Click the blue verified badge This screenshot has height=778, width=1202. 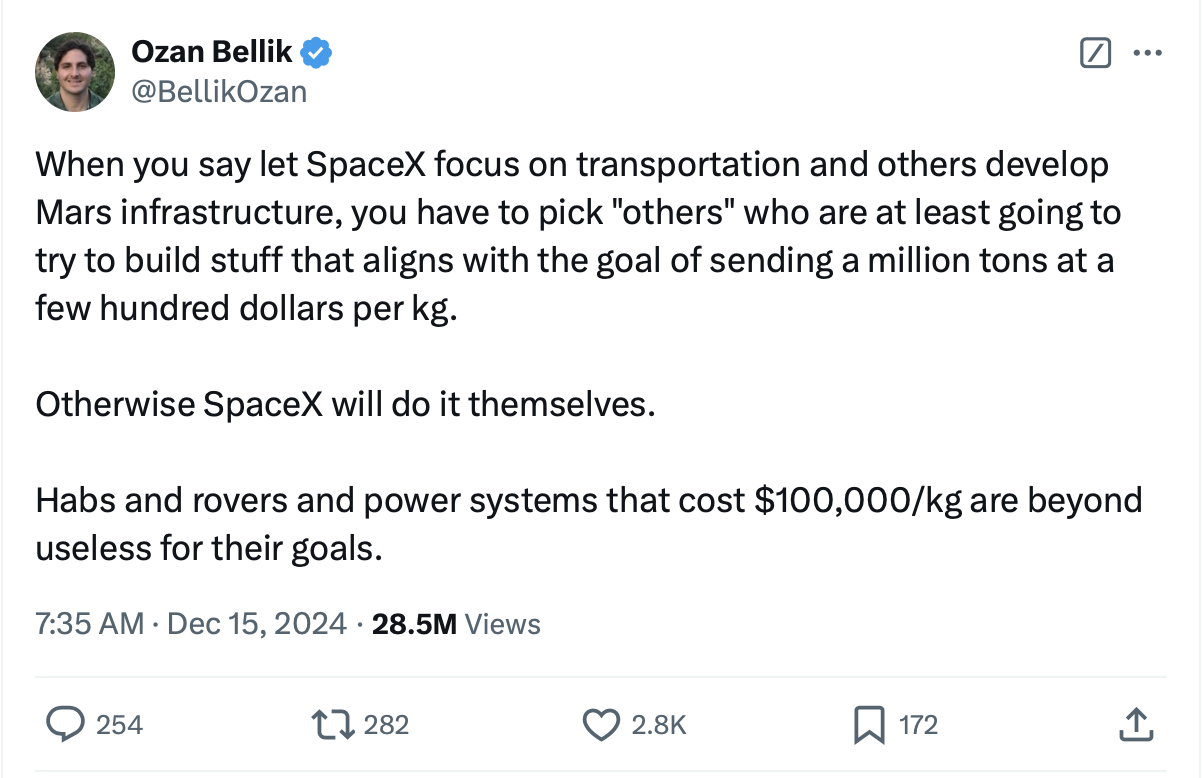point(318,53)
